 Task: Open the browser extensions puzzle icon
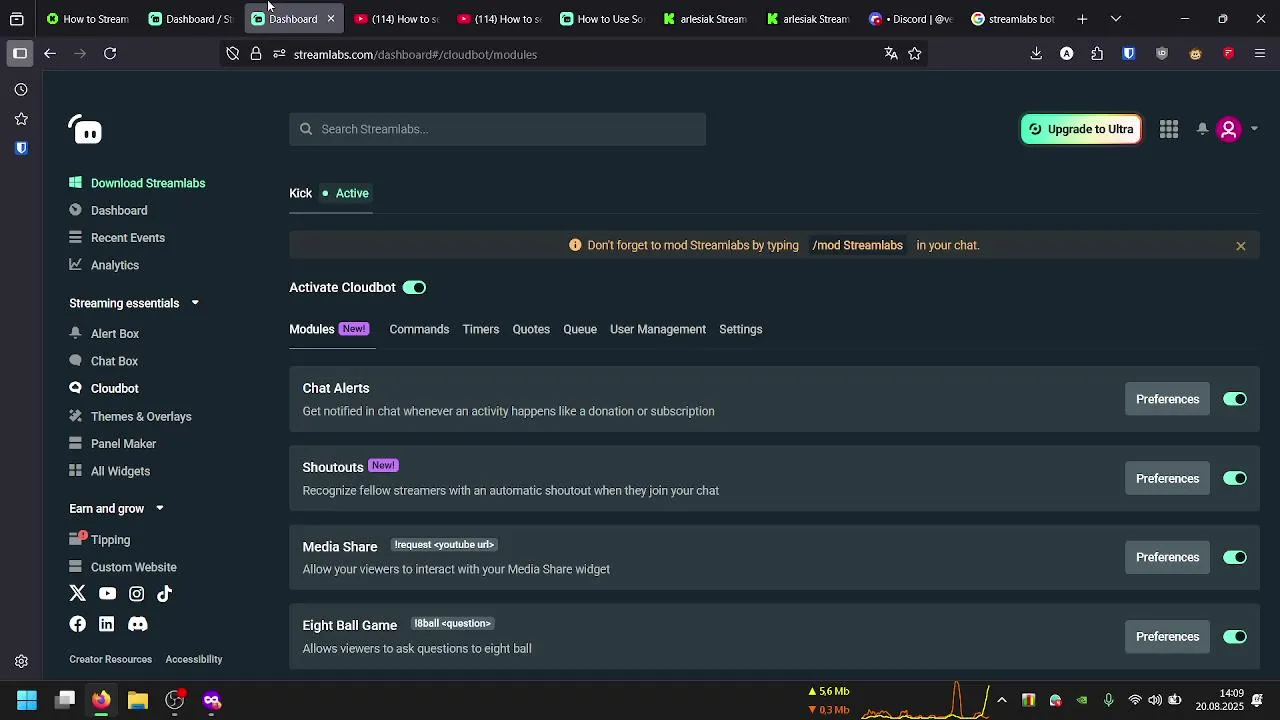pyautogui.click(x=1097, y=54)
